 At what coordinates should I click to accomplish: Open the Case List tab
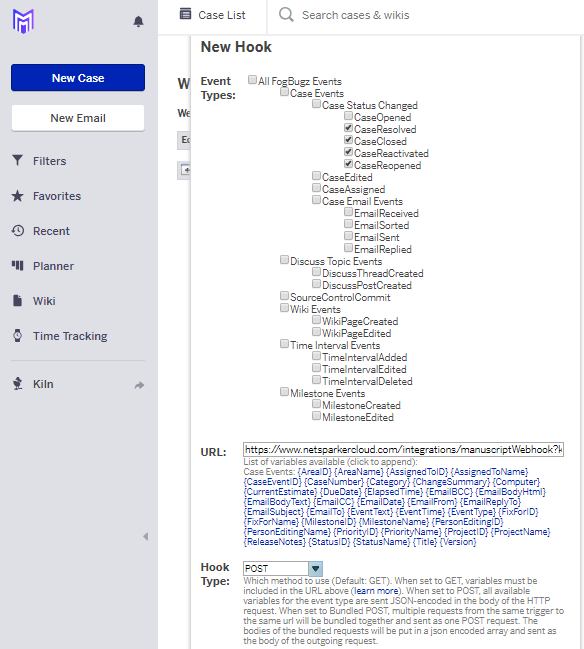[x=212, y=15]
